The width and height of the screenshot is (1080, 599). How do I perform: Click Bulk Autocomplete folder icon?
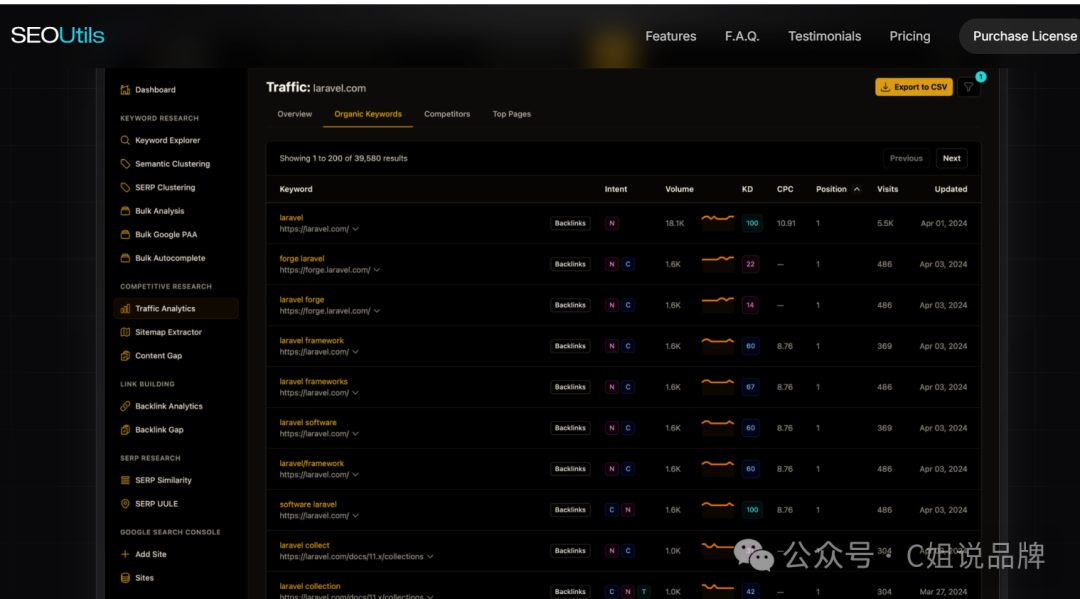[125, 258]
